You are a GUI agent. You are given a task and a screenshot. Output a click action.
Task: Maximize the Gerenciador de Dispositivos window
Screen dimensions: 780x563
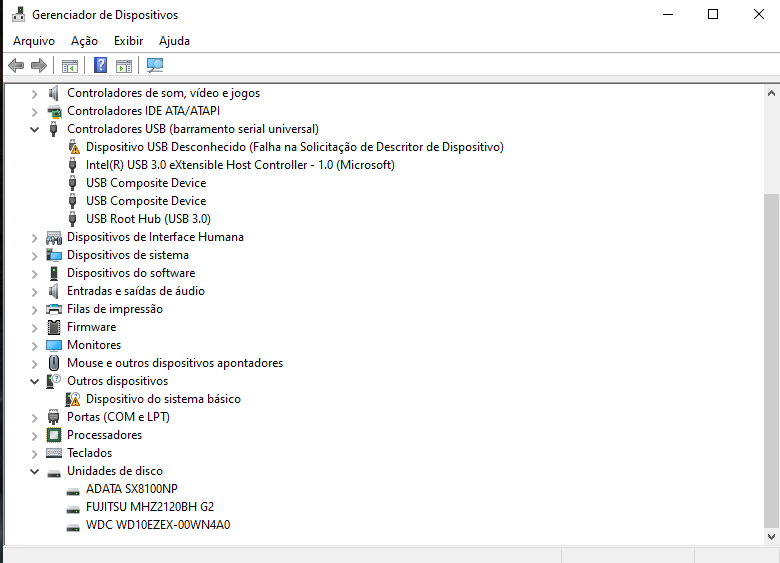click(x=713, y=14)
